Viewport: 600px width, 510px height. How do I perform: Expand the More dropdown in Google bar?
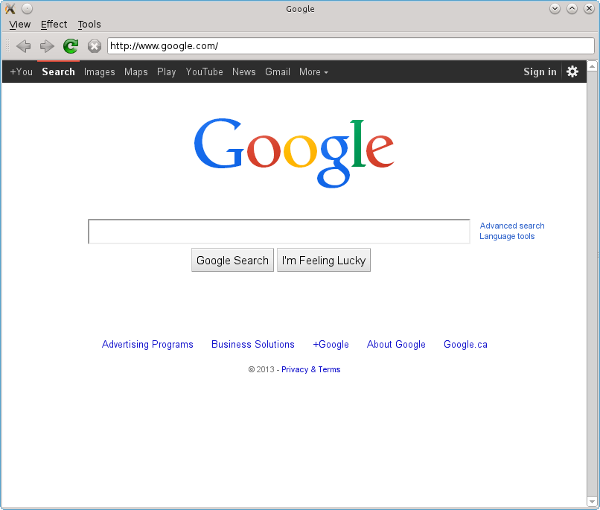tap(313, 72)
